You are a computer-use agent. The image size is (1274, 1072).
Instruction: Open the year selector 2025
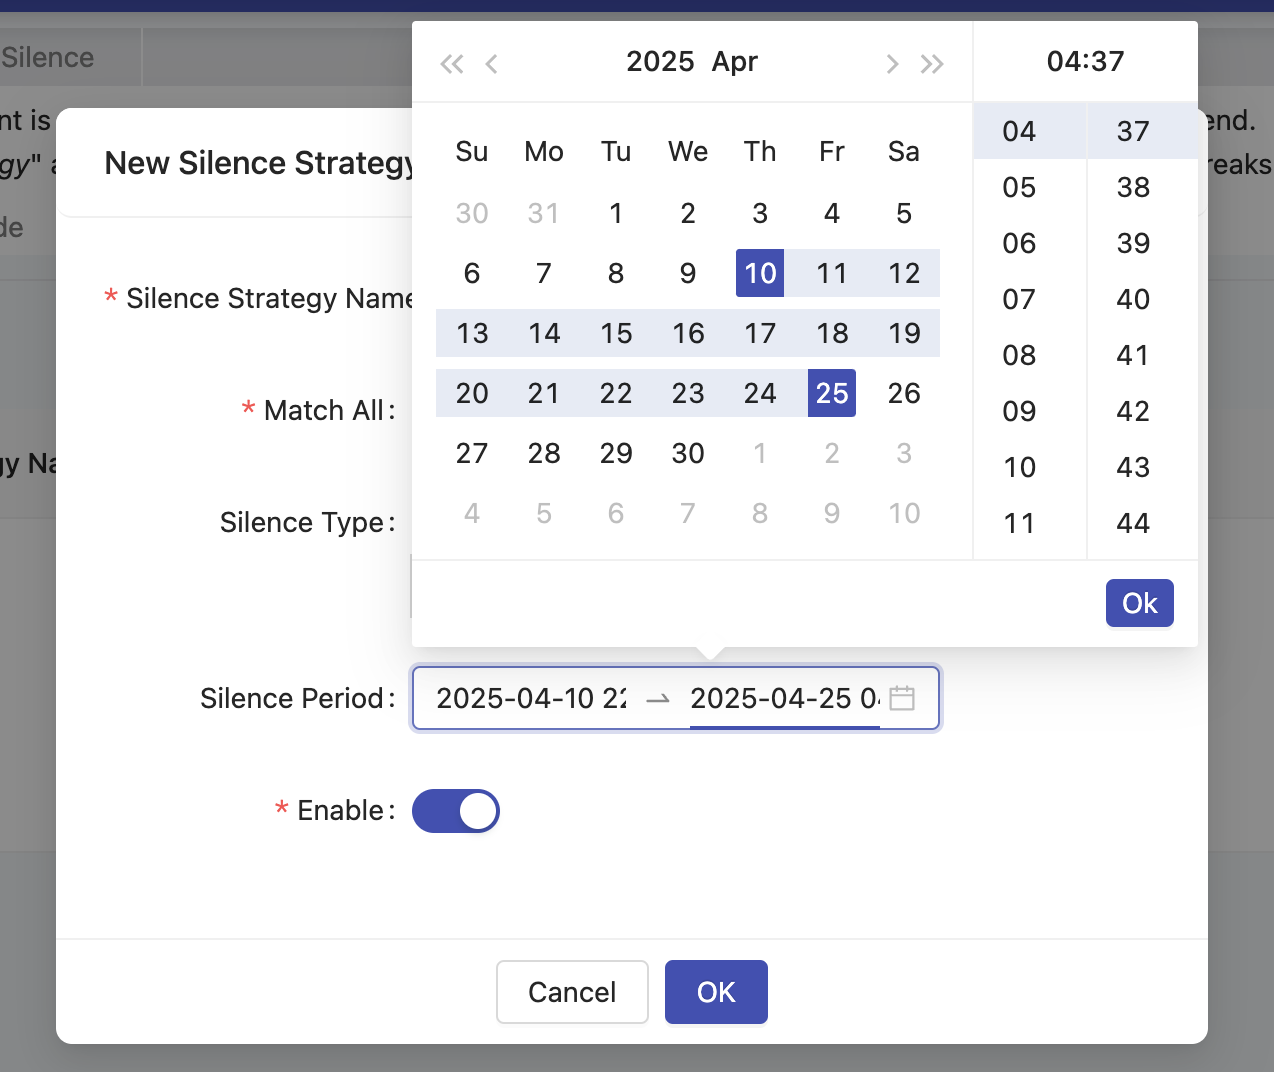660,62
